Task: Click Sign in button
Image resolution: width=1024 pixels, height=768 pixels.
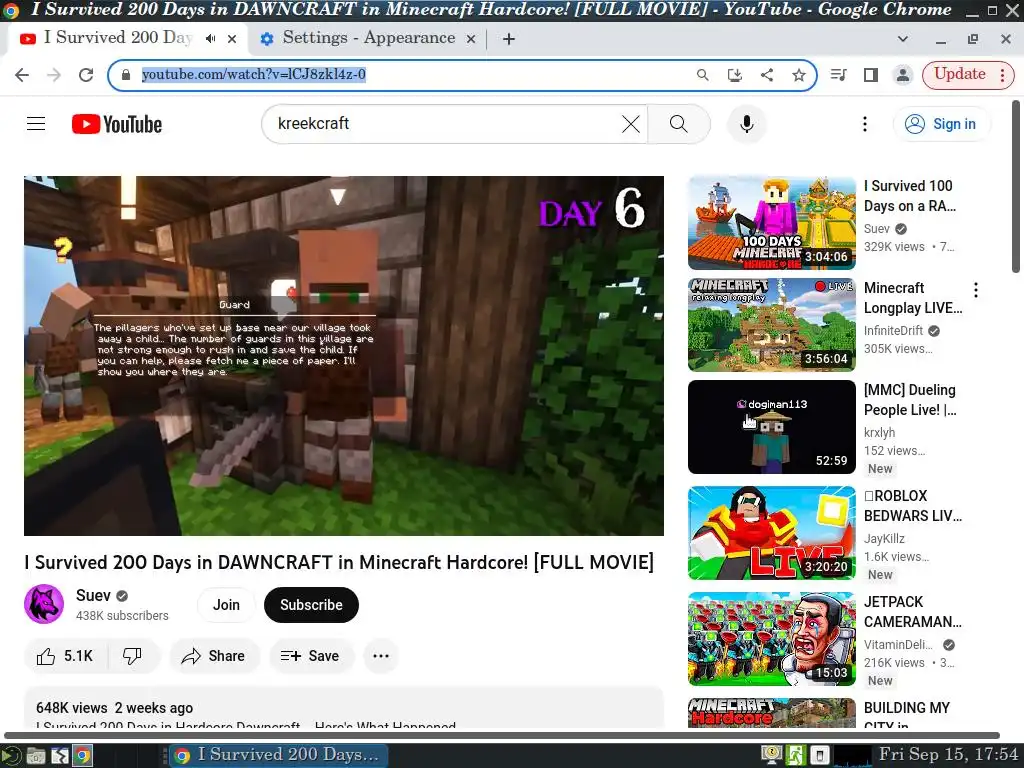Action: (942, 124)
